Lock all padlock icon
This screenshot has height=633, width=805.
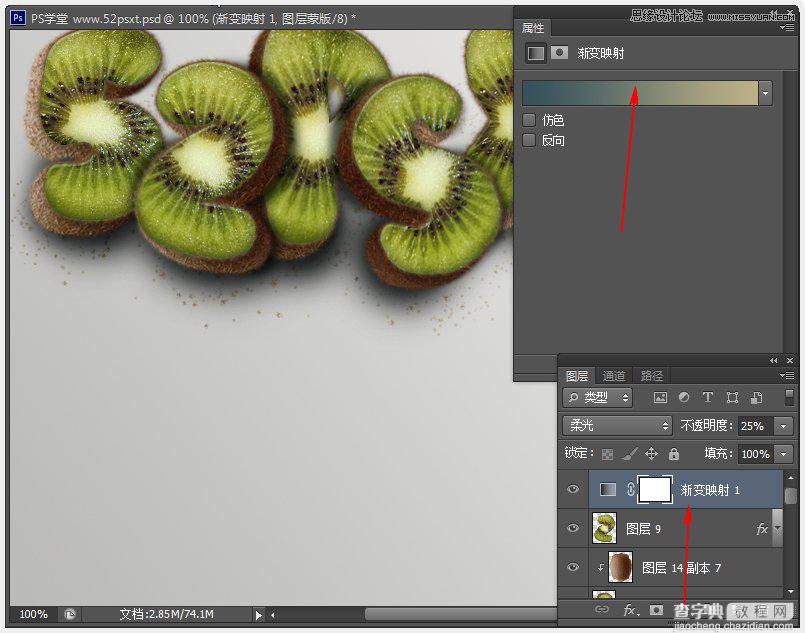674,453
